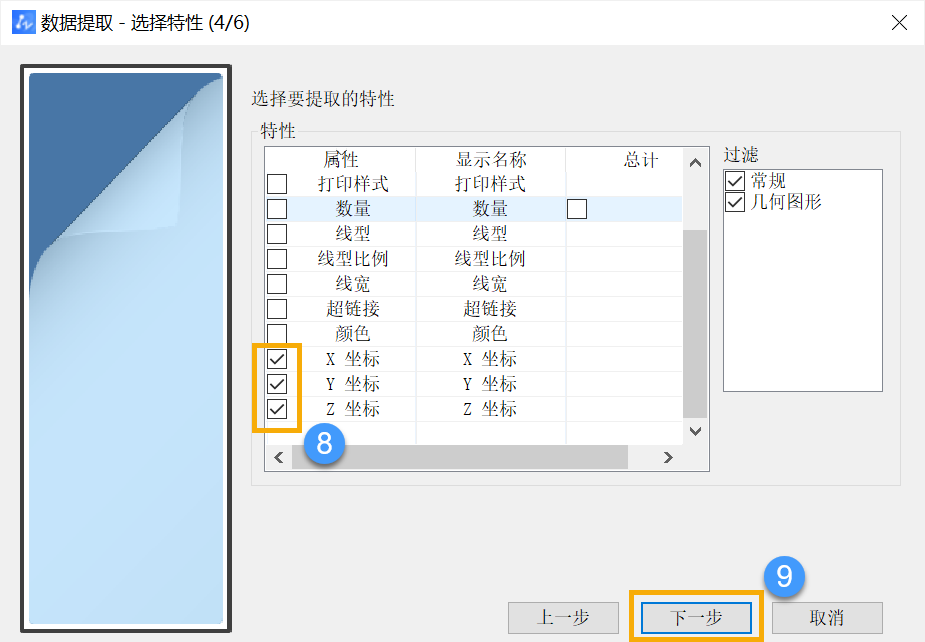This screenshot has width=925, height=642.
Task: Select the 线型比例 display name cell
Action: (491, 258)
